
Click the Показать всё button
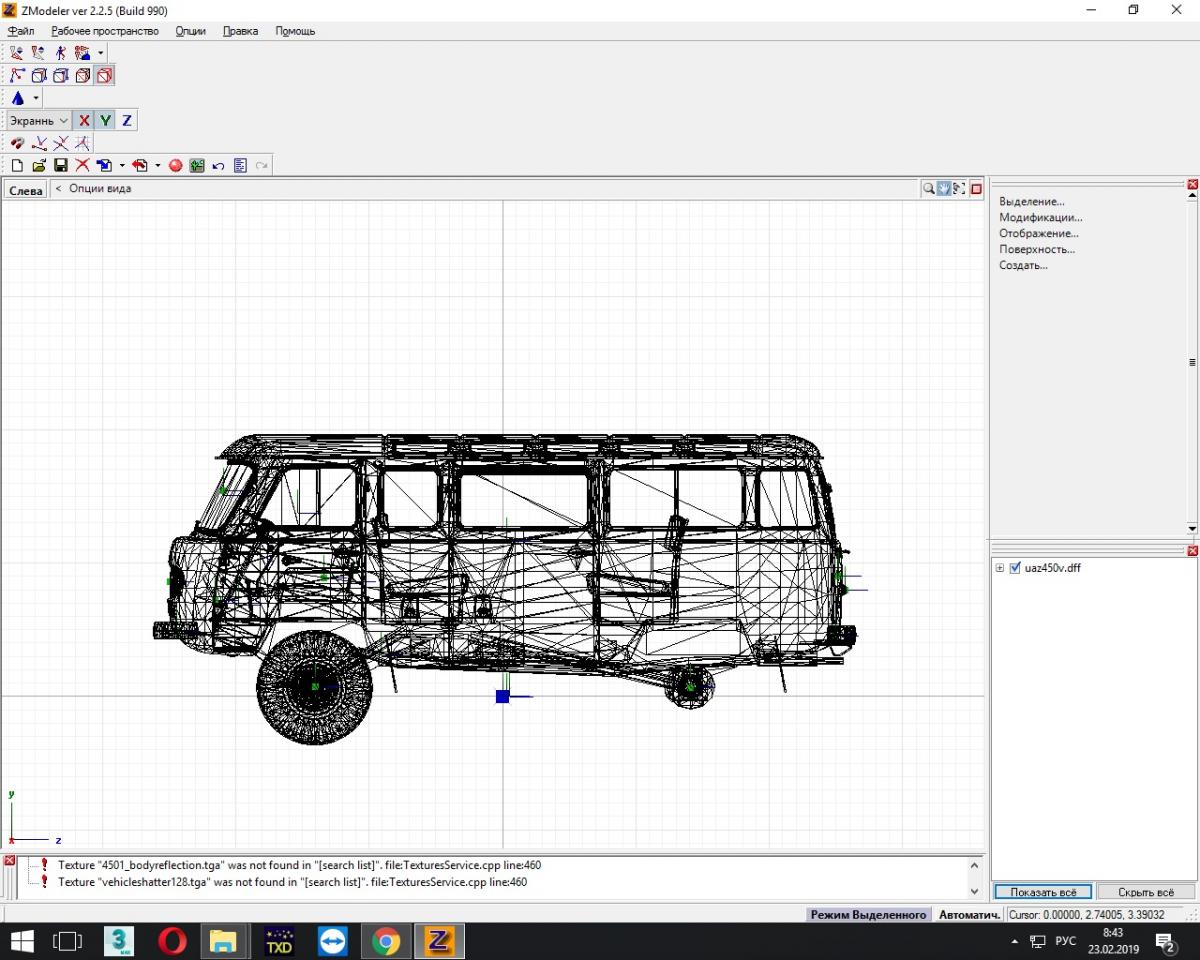tap(1042, 892)
